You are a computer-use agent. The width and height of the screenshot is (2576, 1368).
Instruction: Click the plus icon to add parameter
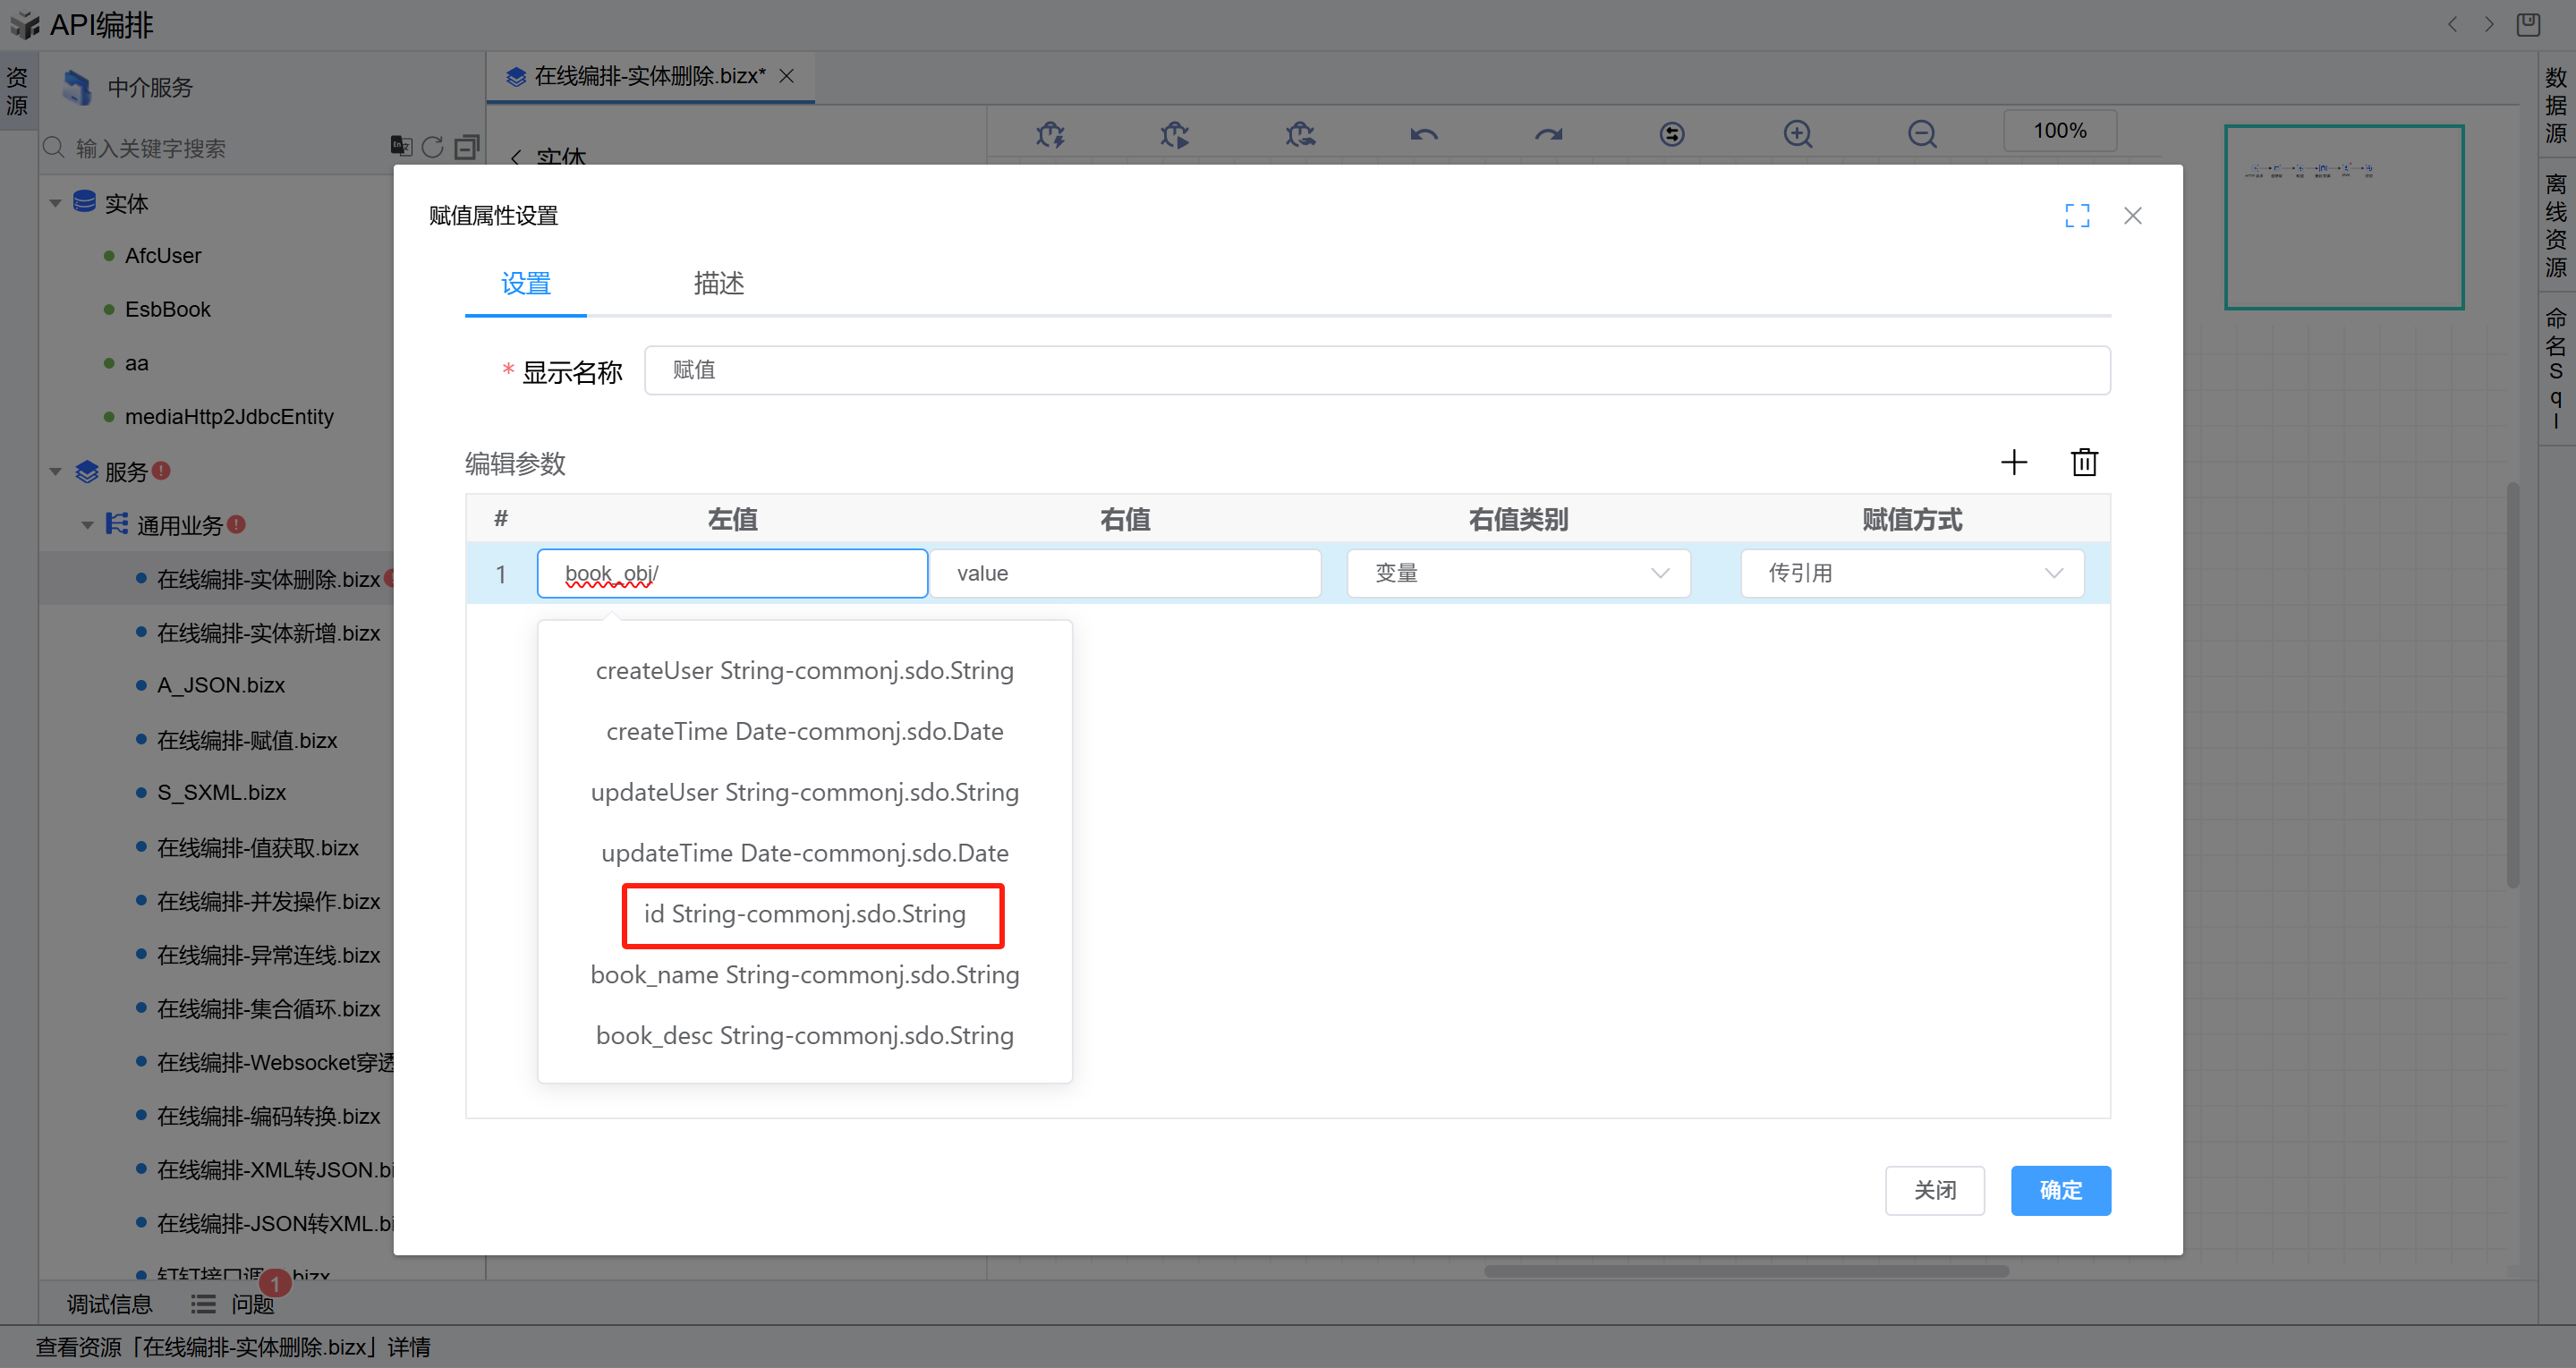tap(2013, 462)
